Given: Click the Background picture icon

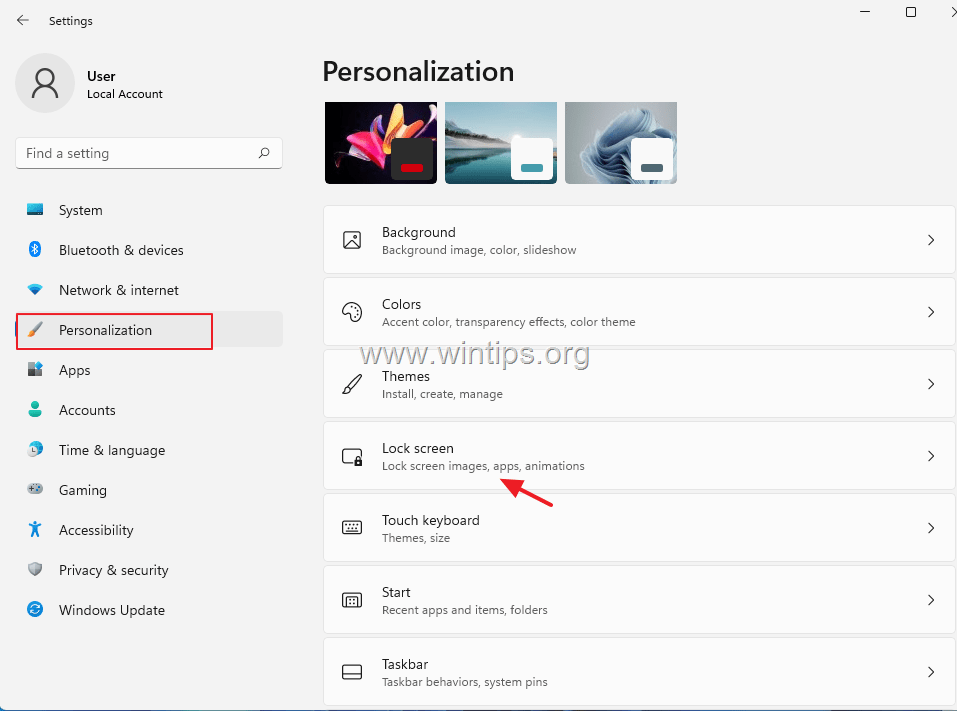Looking at the screenshot, I should click(x=352, y=240).
